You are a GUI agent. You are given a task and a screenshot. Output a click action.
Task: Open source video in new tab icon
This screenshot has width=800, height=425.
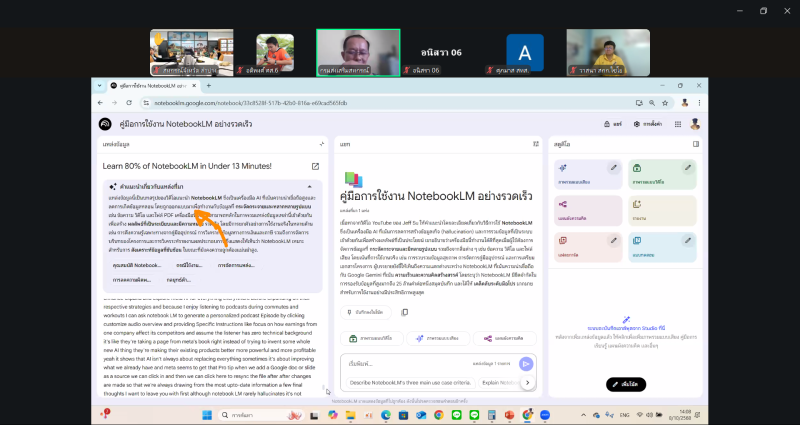316,166
